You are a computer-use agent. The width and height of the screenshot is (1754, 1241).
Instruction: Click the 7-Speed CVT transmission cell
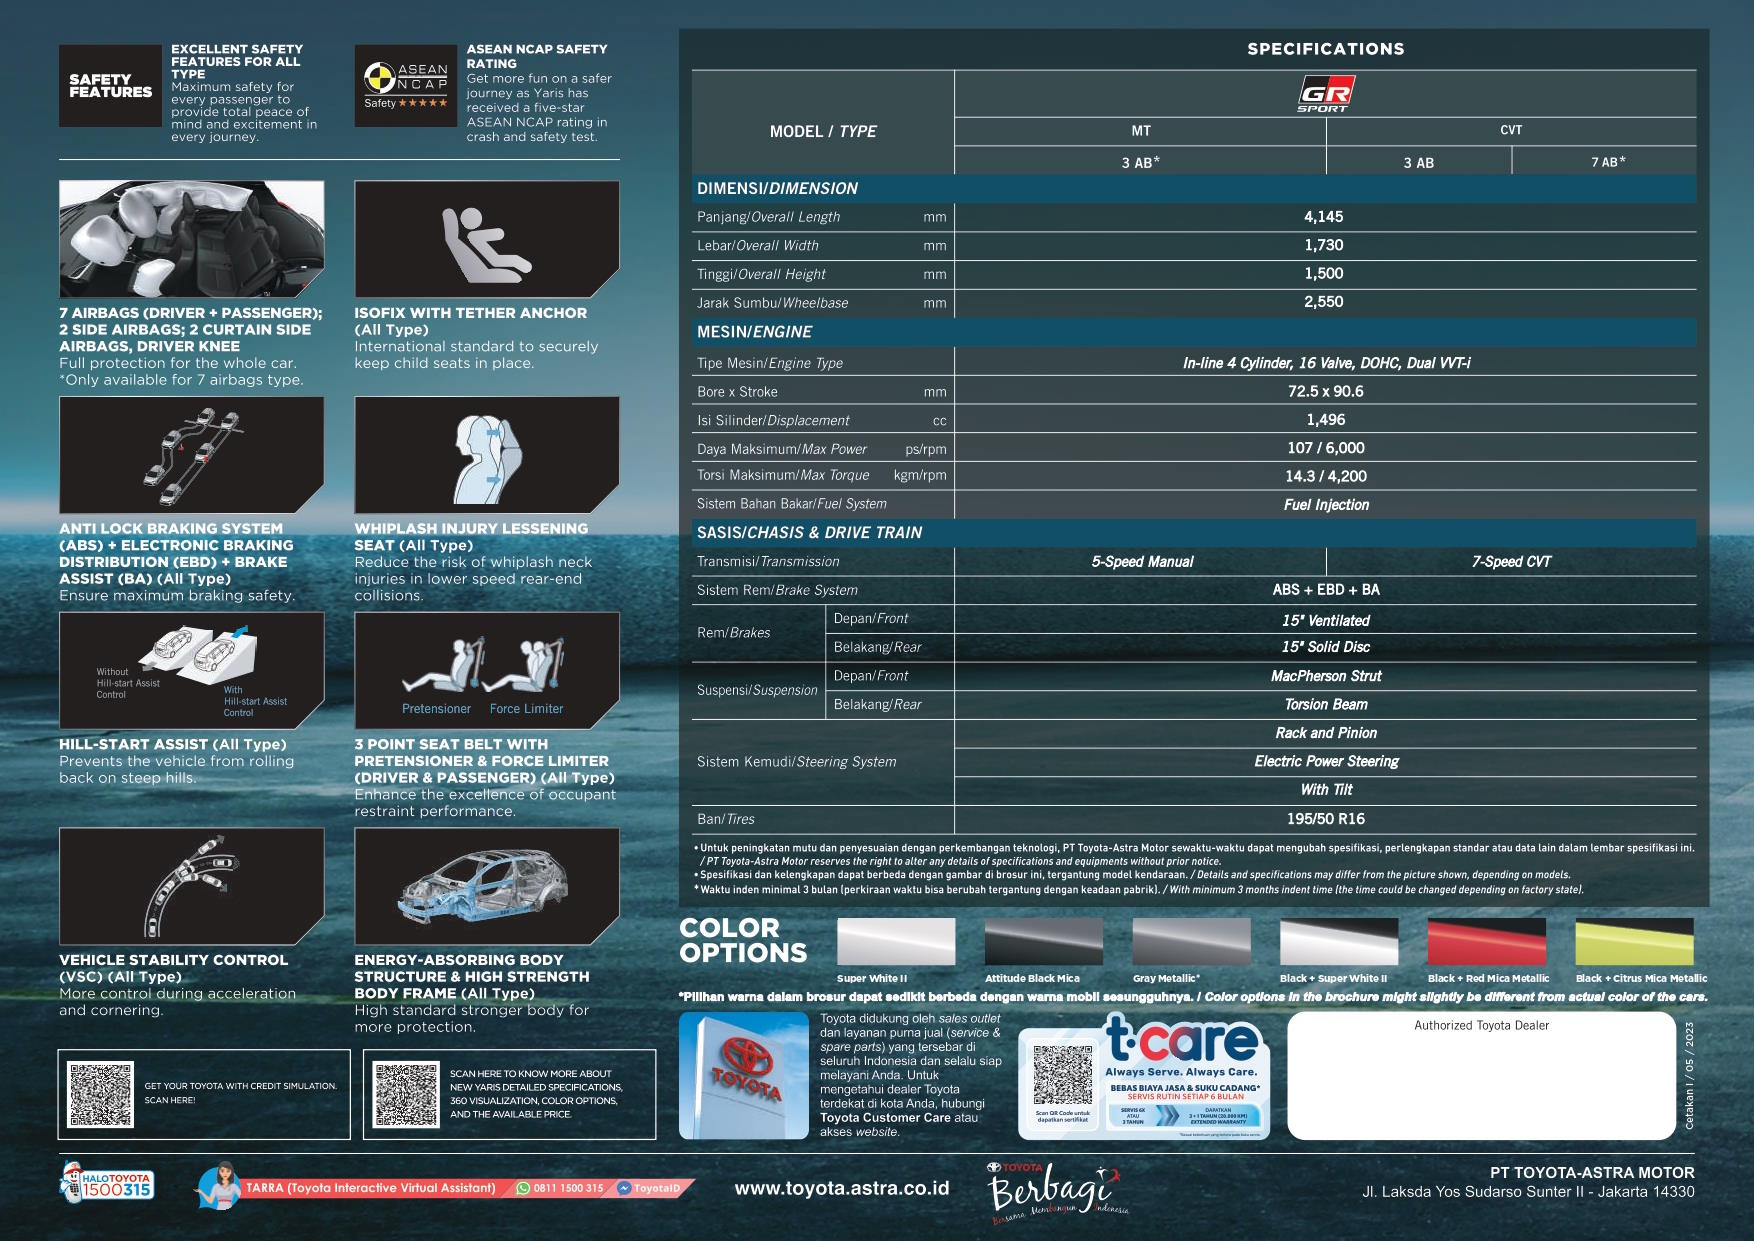[1511, 562]
